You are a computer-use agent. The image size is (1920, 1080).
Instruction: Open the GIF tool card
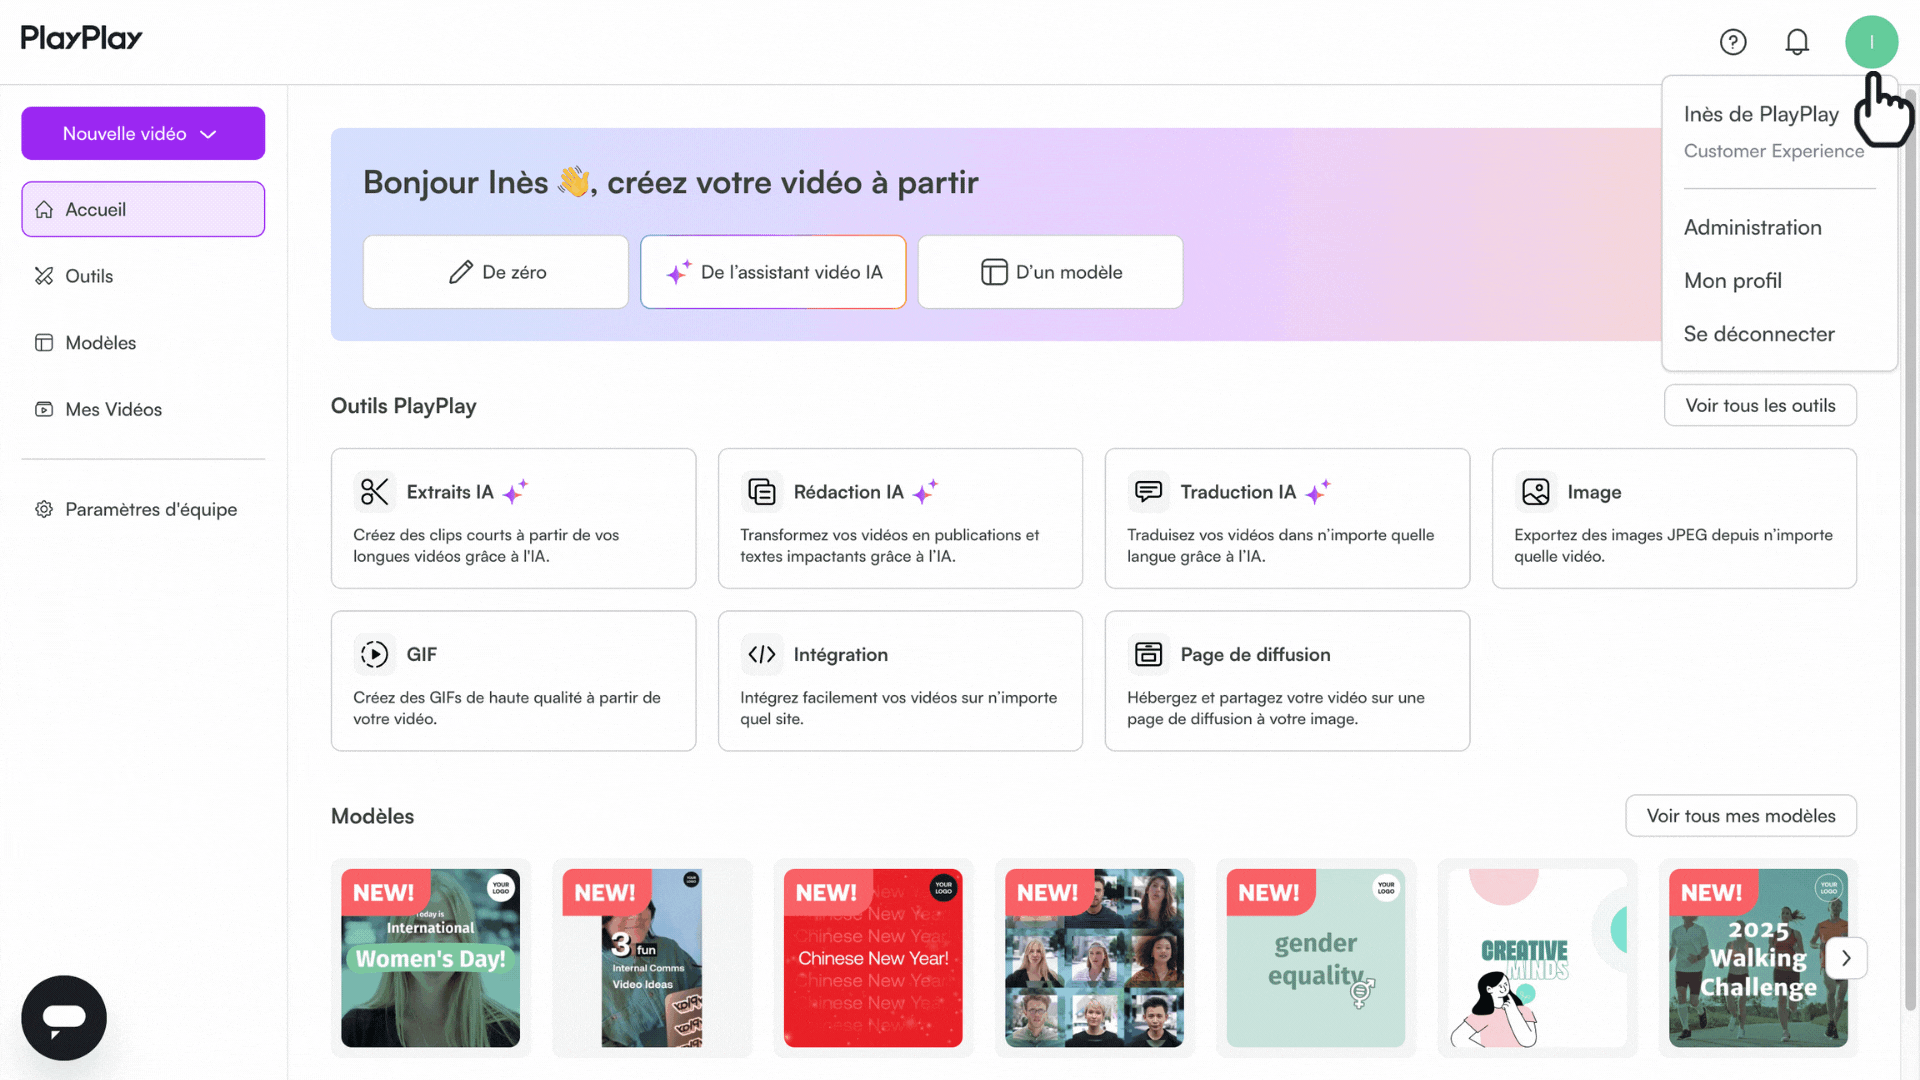[513, 681]
